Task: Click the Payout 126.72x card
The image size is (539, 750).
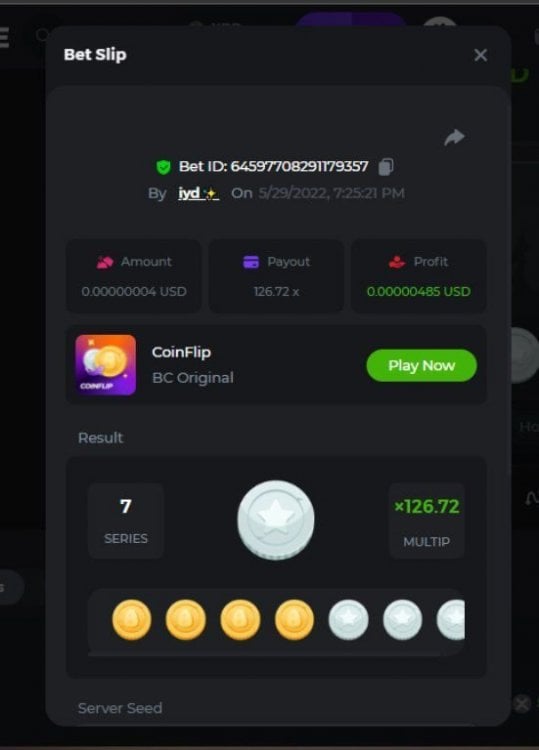Action: (276, 276)
